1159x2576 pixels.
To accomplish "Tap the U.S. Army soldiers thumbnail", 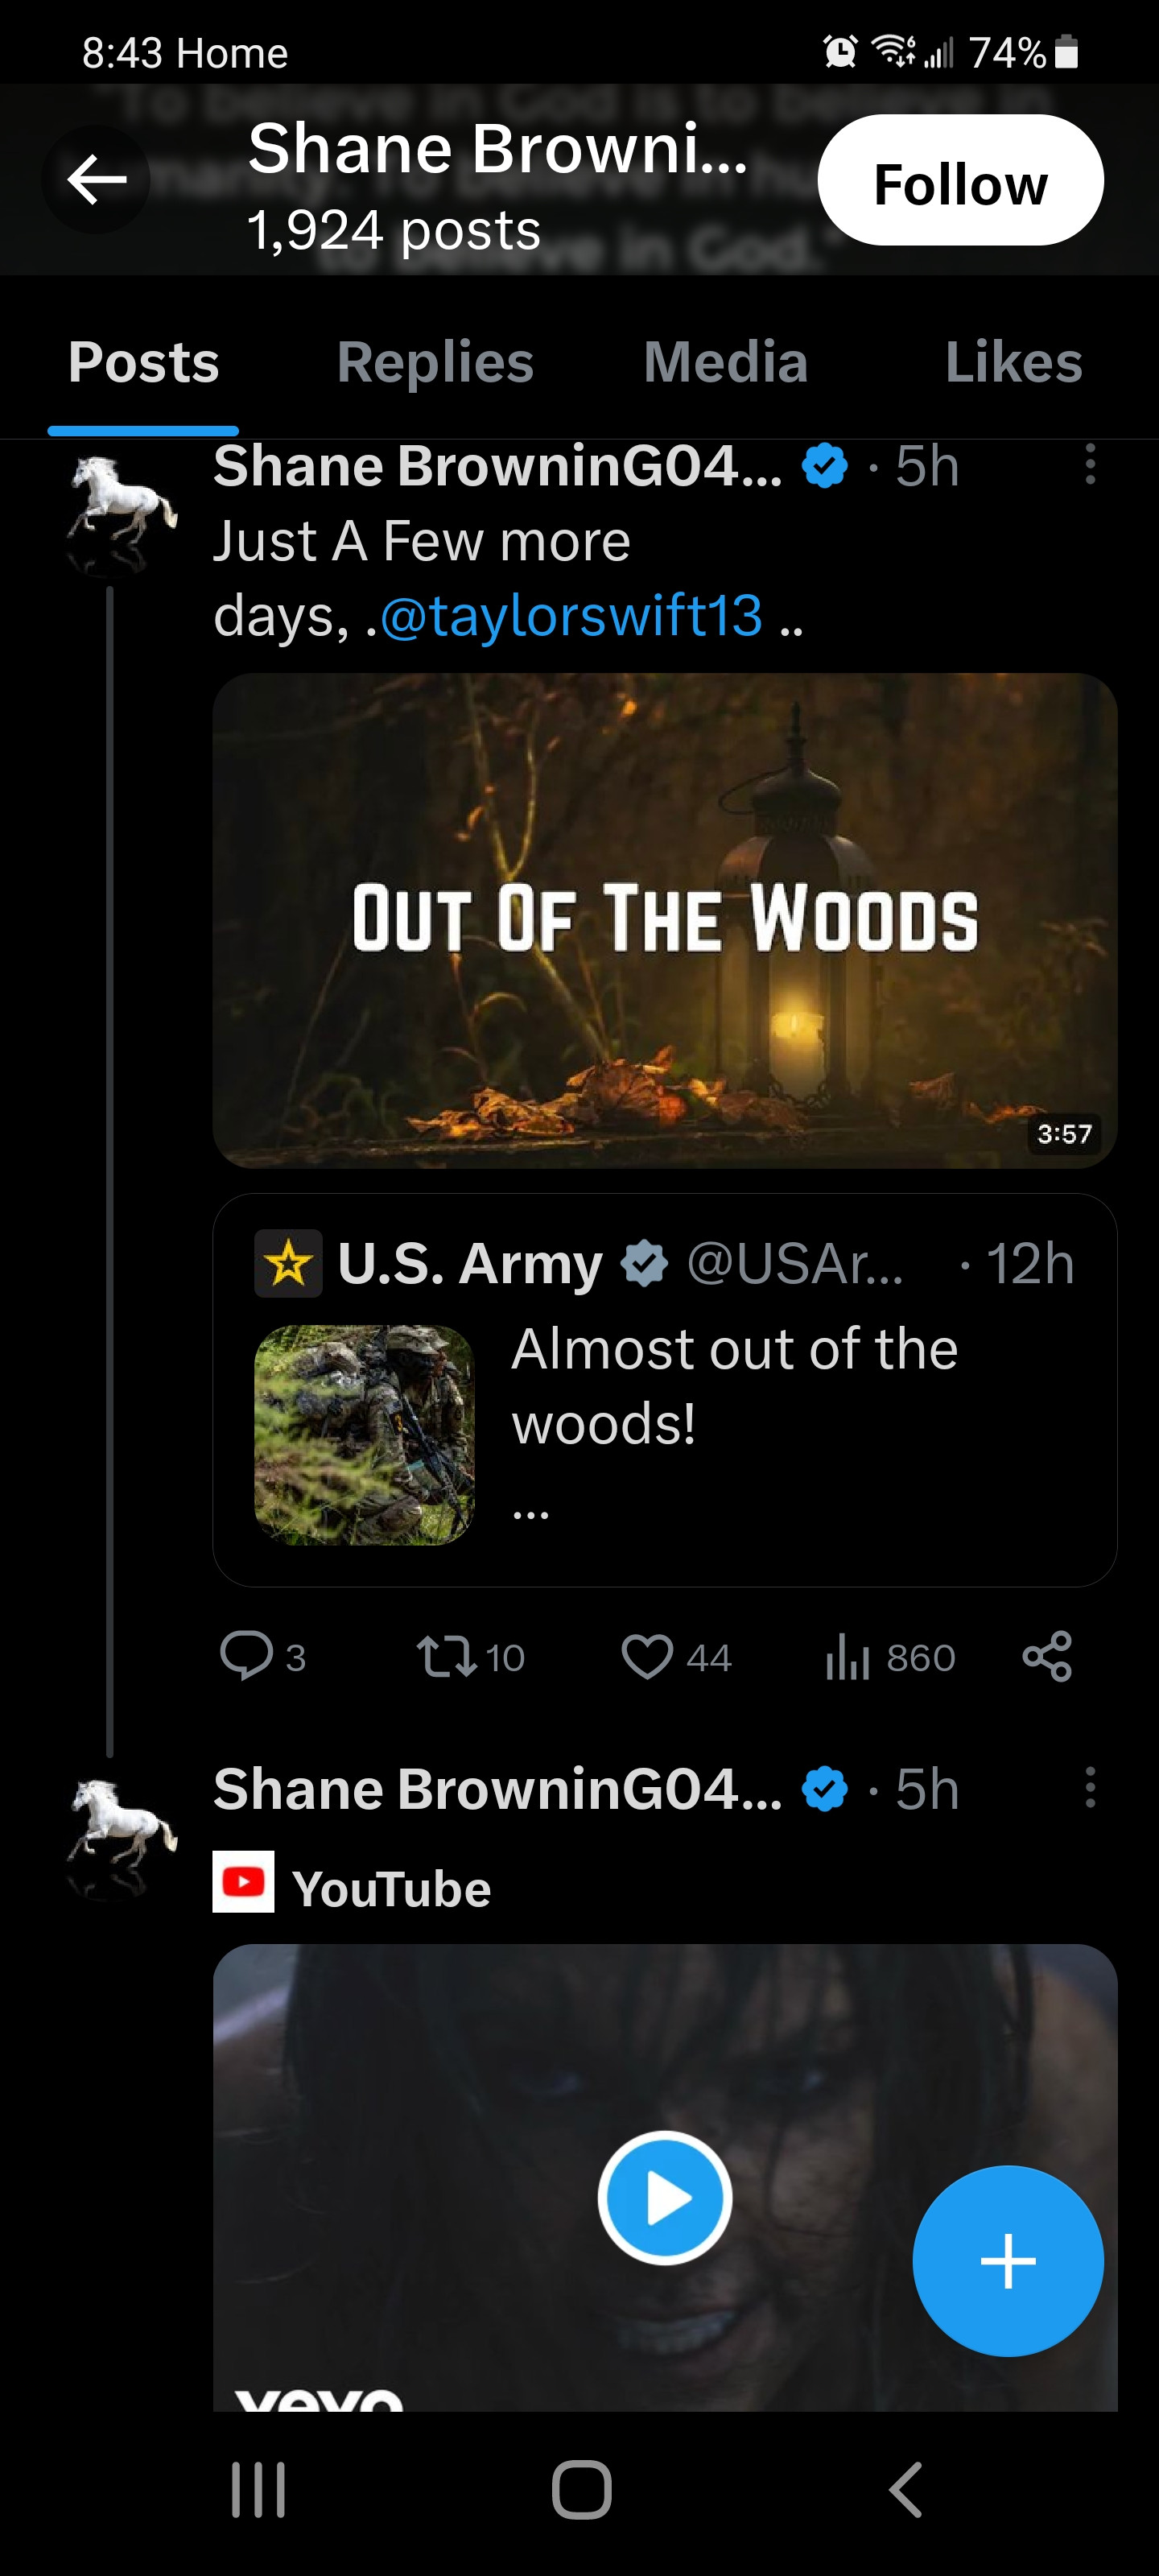I will (364, 1434).
